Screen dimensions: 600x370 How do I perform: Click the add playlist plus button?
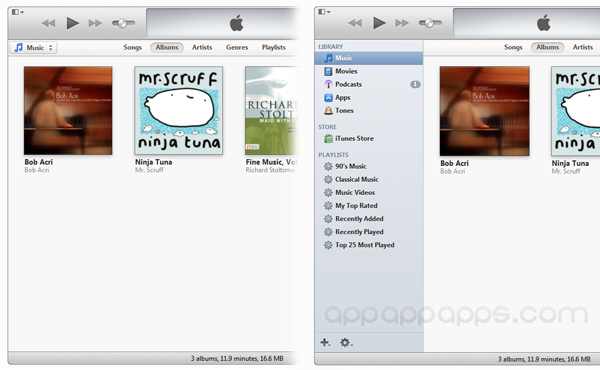[x=325, y=342]
